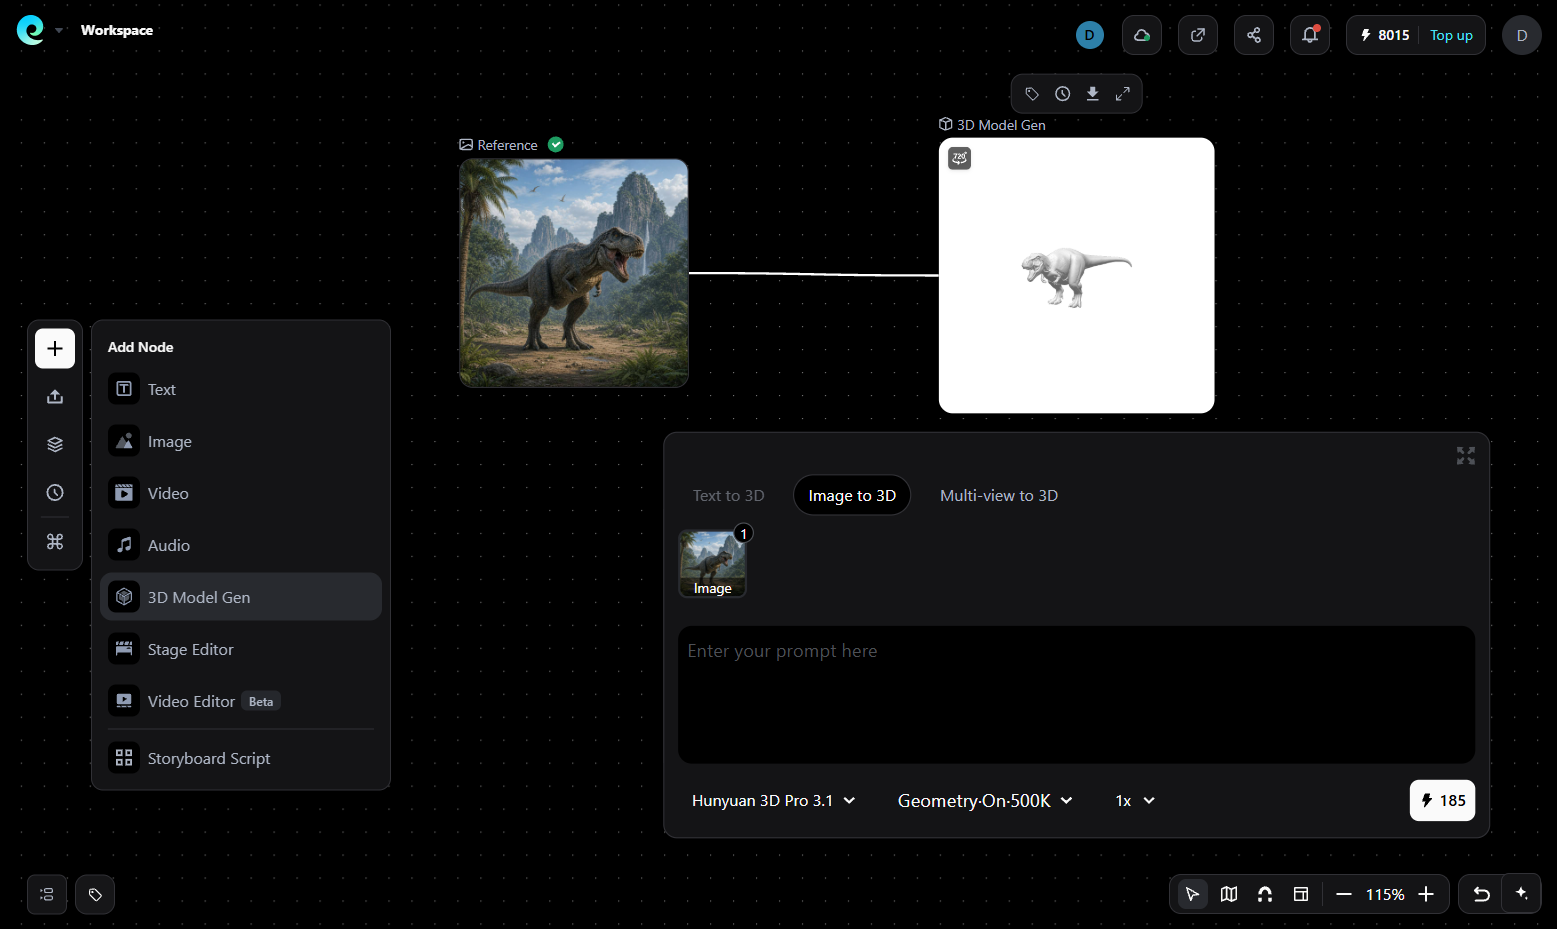
Task: Toggle the minimap icon in bottom toolbar
Action: (1229, 894)
